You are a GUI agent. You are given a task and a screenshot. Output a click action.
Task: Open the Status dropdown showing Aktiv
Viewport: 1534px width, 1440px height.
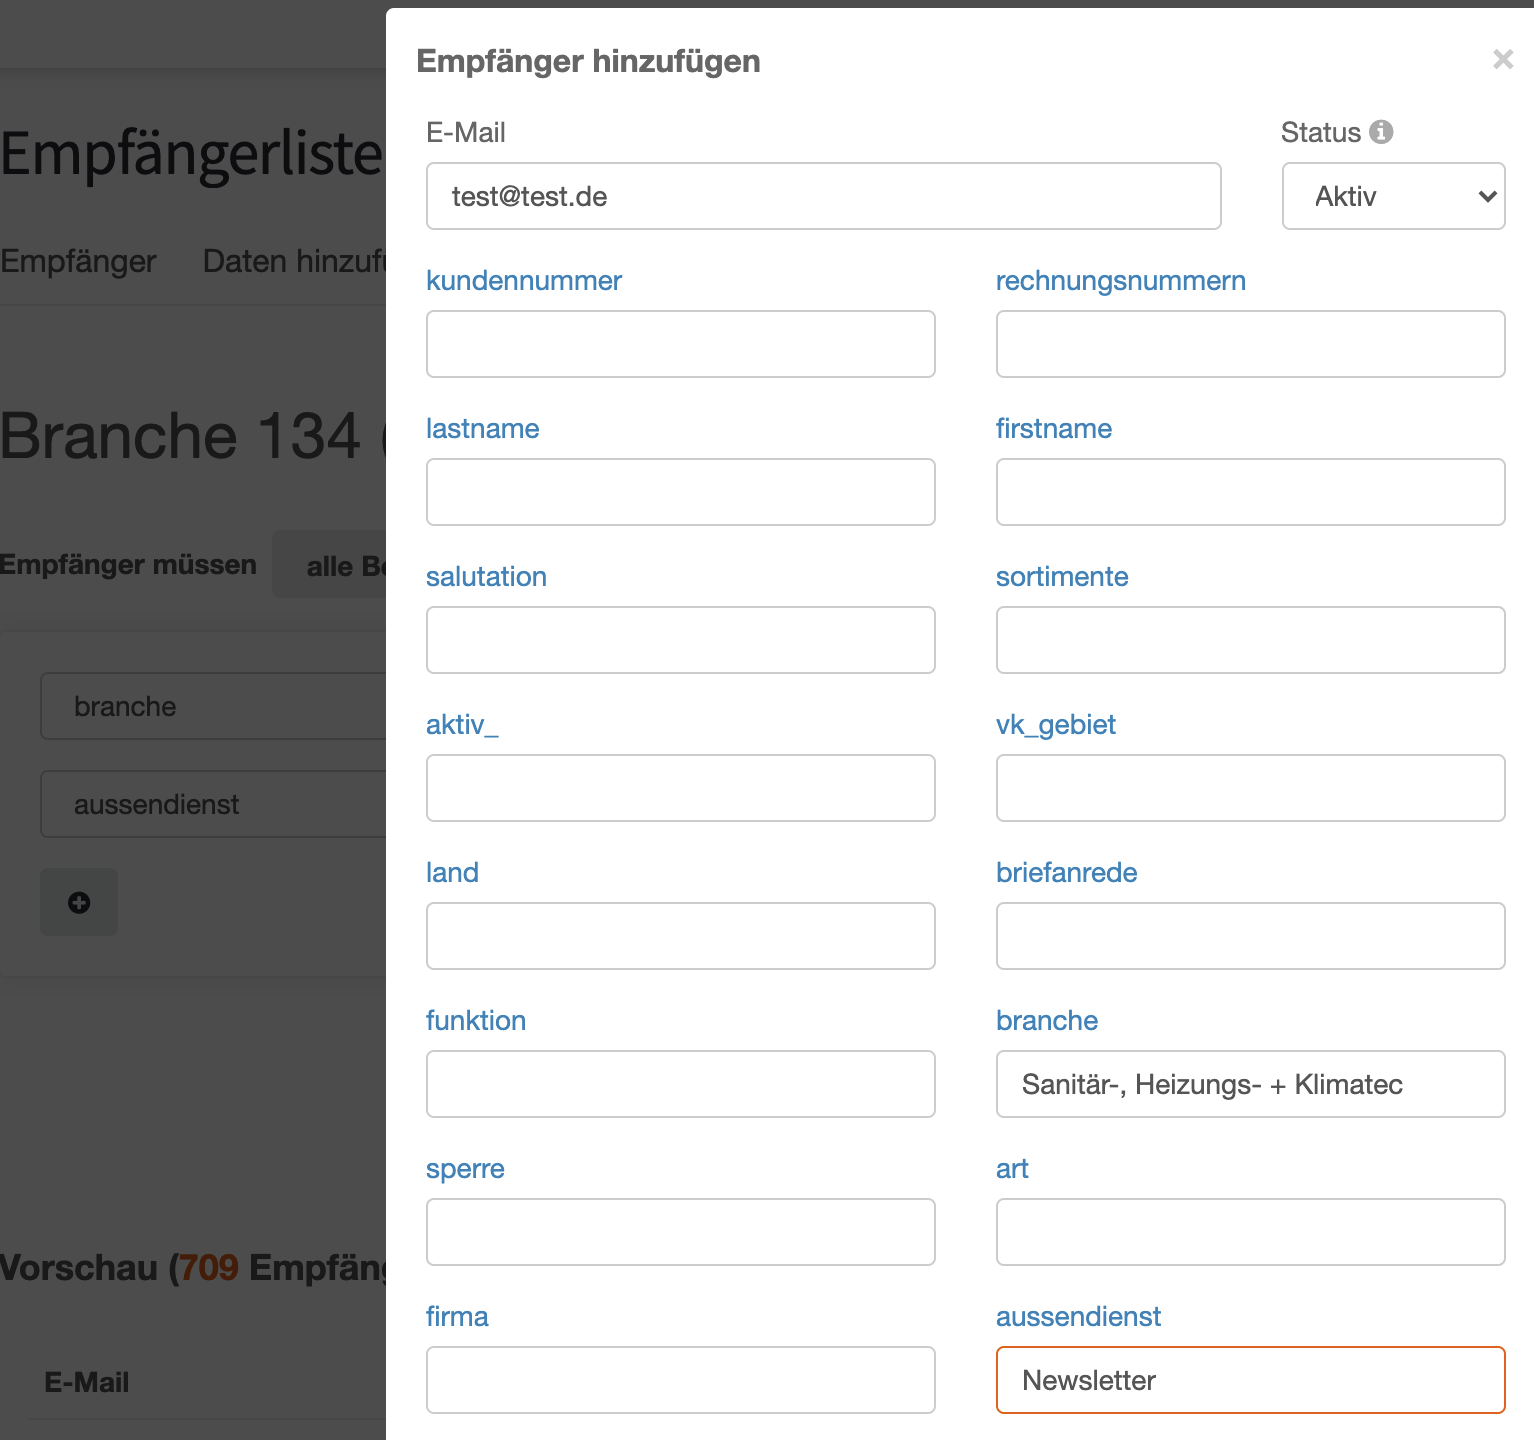(x=1393, y=196)
